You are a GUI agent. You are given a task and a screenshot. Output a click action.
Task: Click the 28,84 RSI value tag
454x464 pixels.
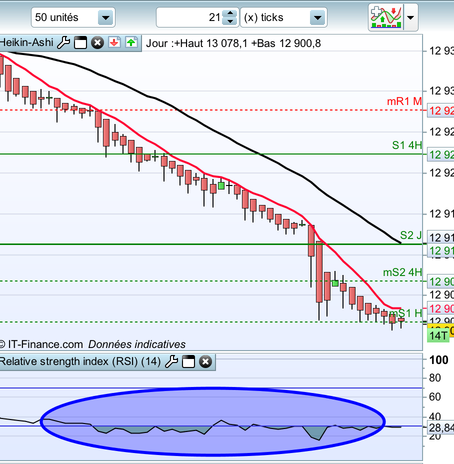pos(441,428)
